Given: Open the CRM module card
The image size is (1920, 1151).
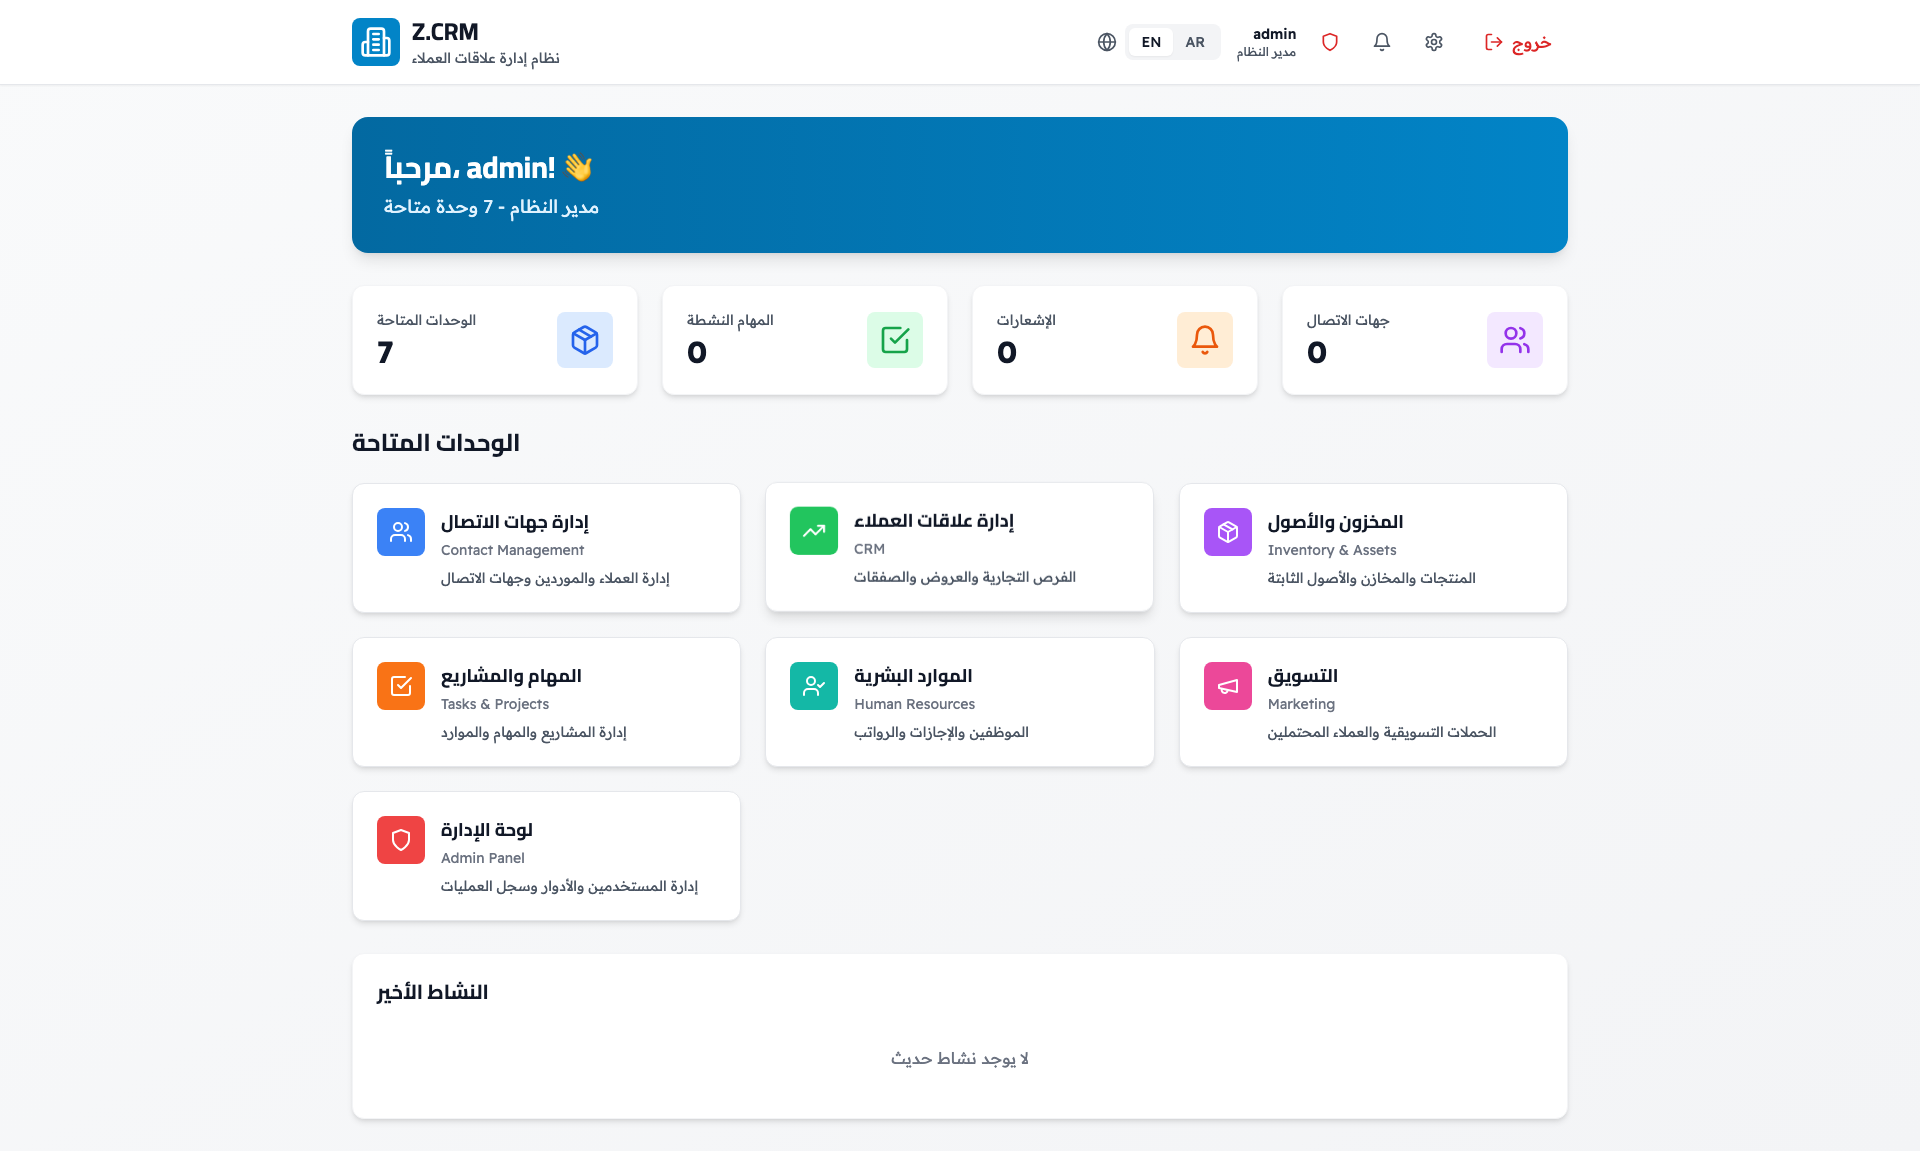Looking at the screenshot, I should pyautogui.click(x=959, y=548).
